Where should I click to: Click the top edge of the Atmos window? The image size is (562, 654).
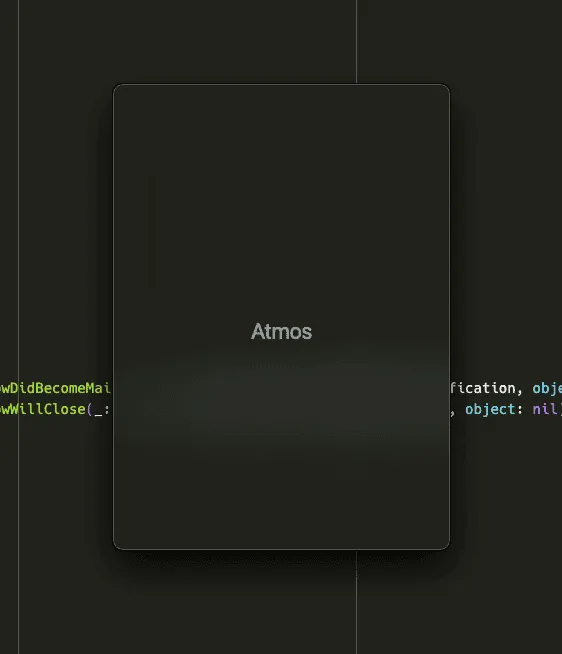pos(281,85)
